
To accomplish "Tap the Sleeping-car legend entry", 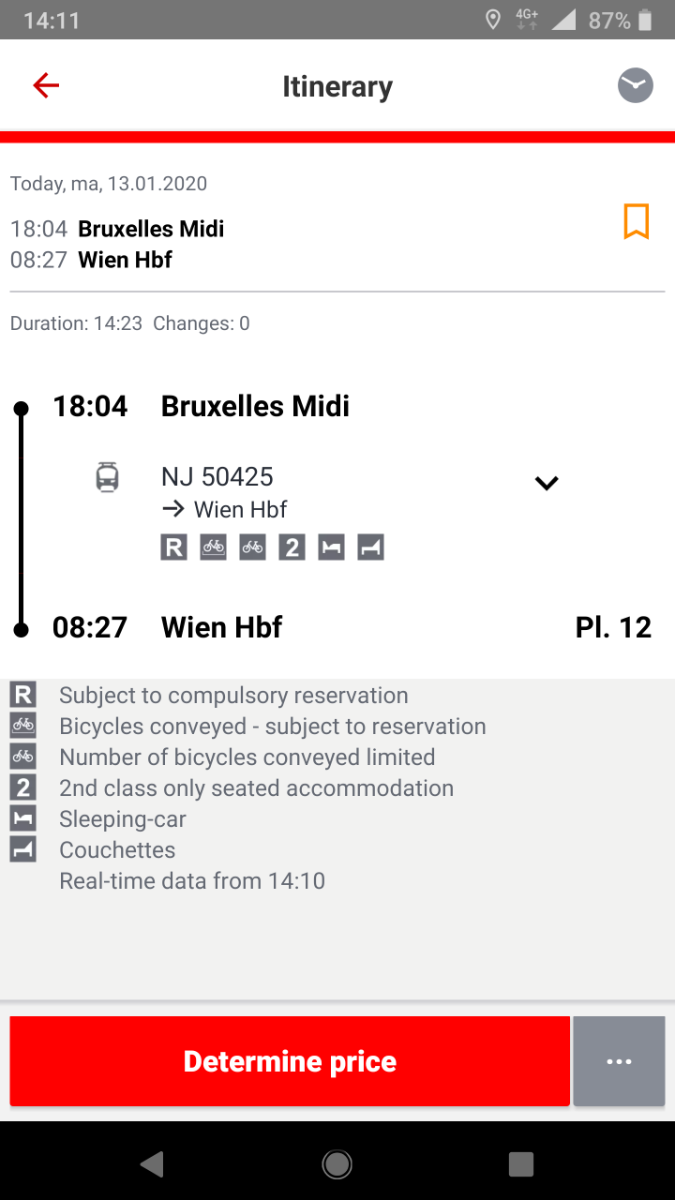I will coord(122,819).
